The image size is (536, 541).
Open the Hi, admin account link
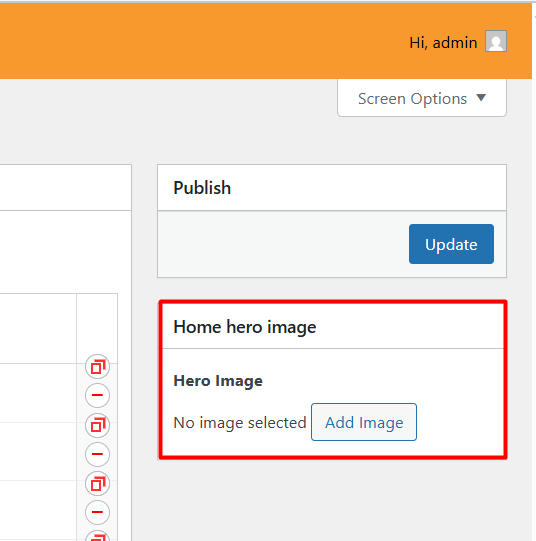tap(443, 42)
